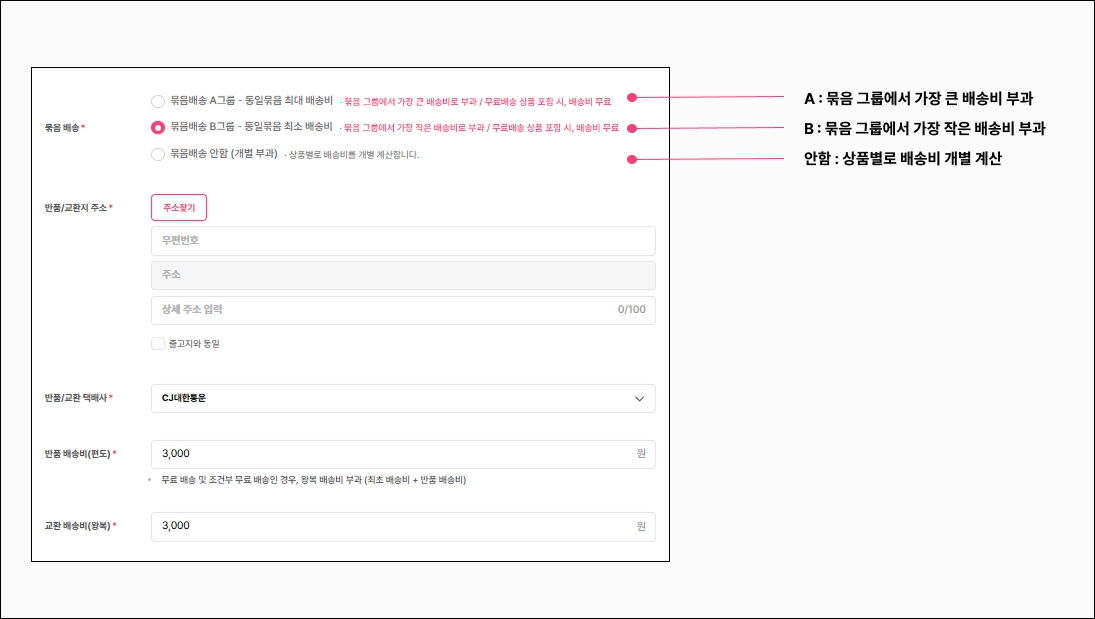Screen dimensions: 1095x619
Task: Select 묶음배송 A그룹 최대 배송비 radio
Action: [x=158, y=101]
